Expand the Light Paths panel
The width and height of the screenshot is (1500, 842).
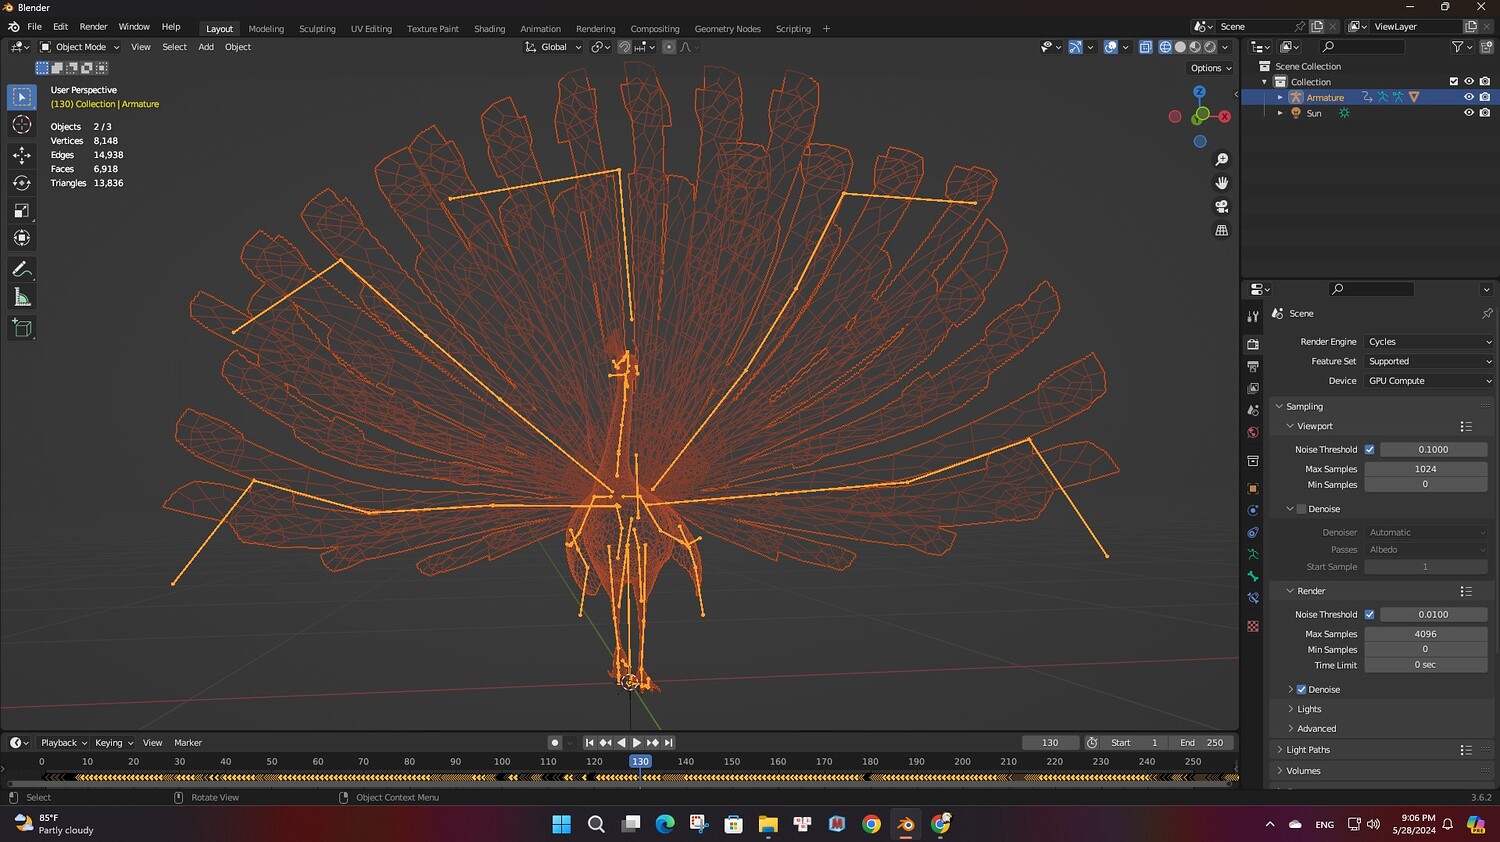(x=1308, y=750)
